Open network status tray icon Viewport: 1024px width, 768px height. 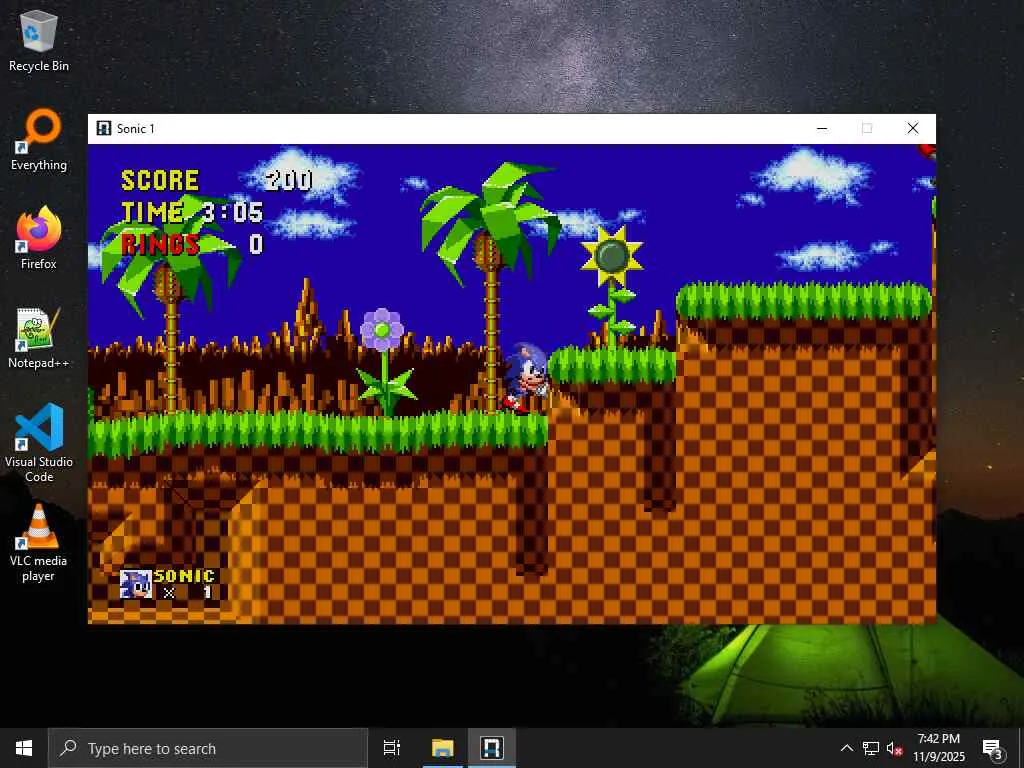coord(871,748)
